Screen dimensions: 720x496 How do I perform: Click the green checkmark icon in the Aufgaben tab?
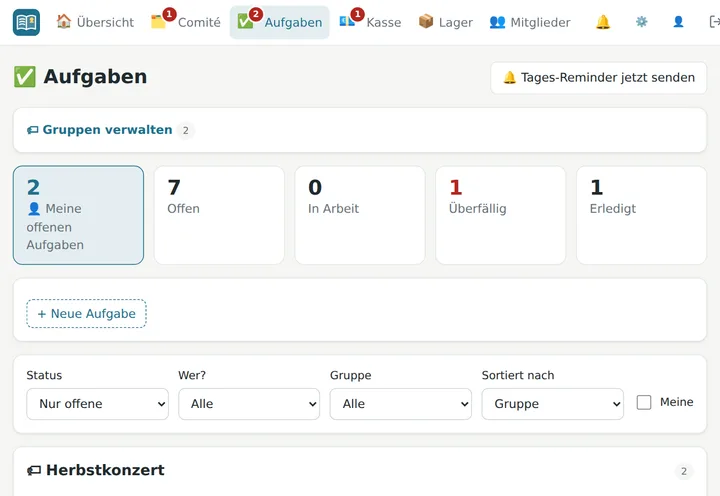(x=245, y=22)
